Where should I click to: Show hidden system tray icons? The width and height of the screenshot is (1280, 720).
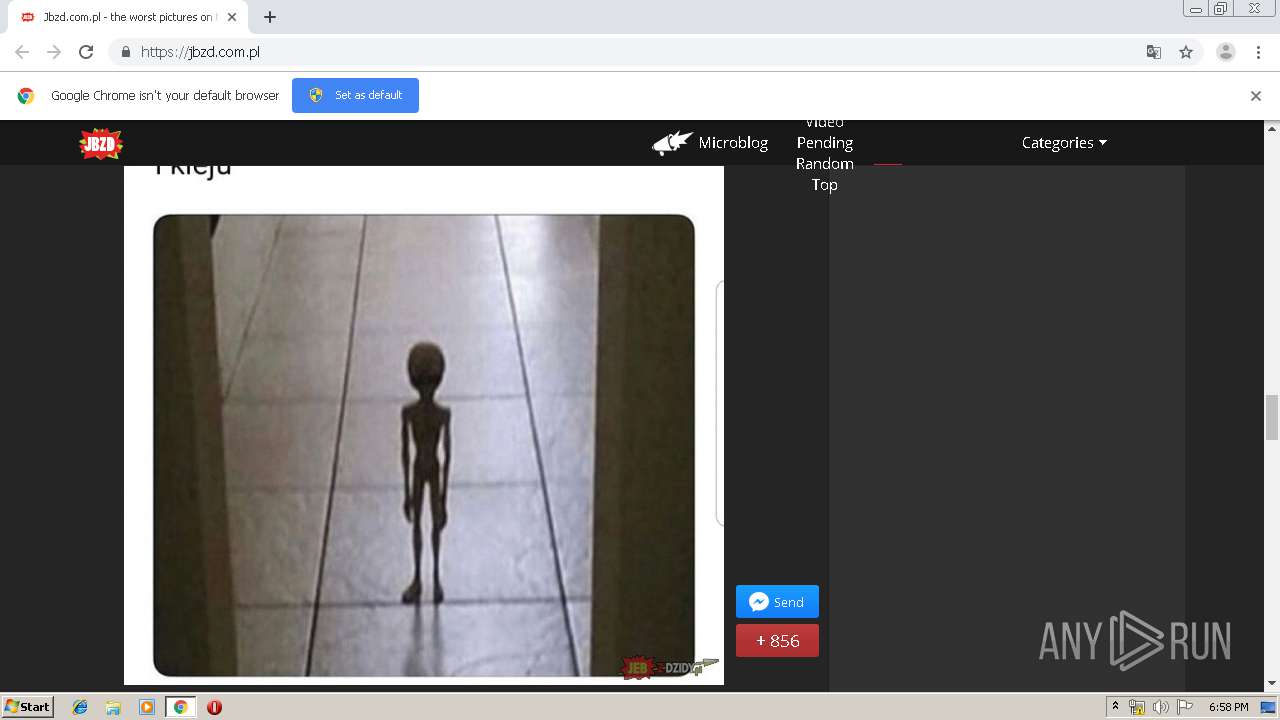pyautogui.click(x=1115, y=707)
